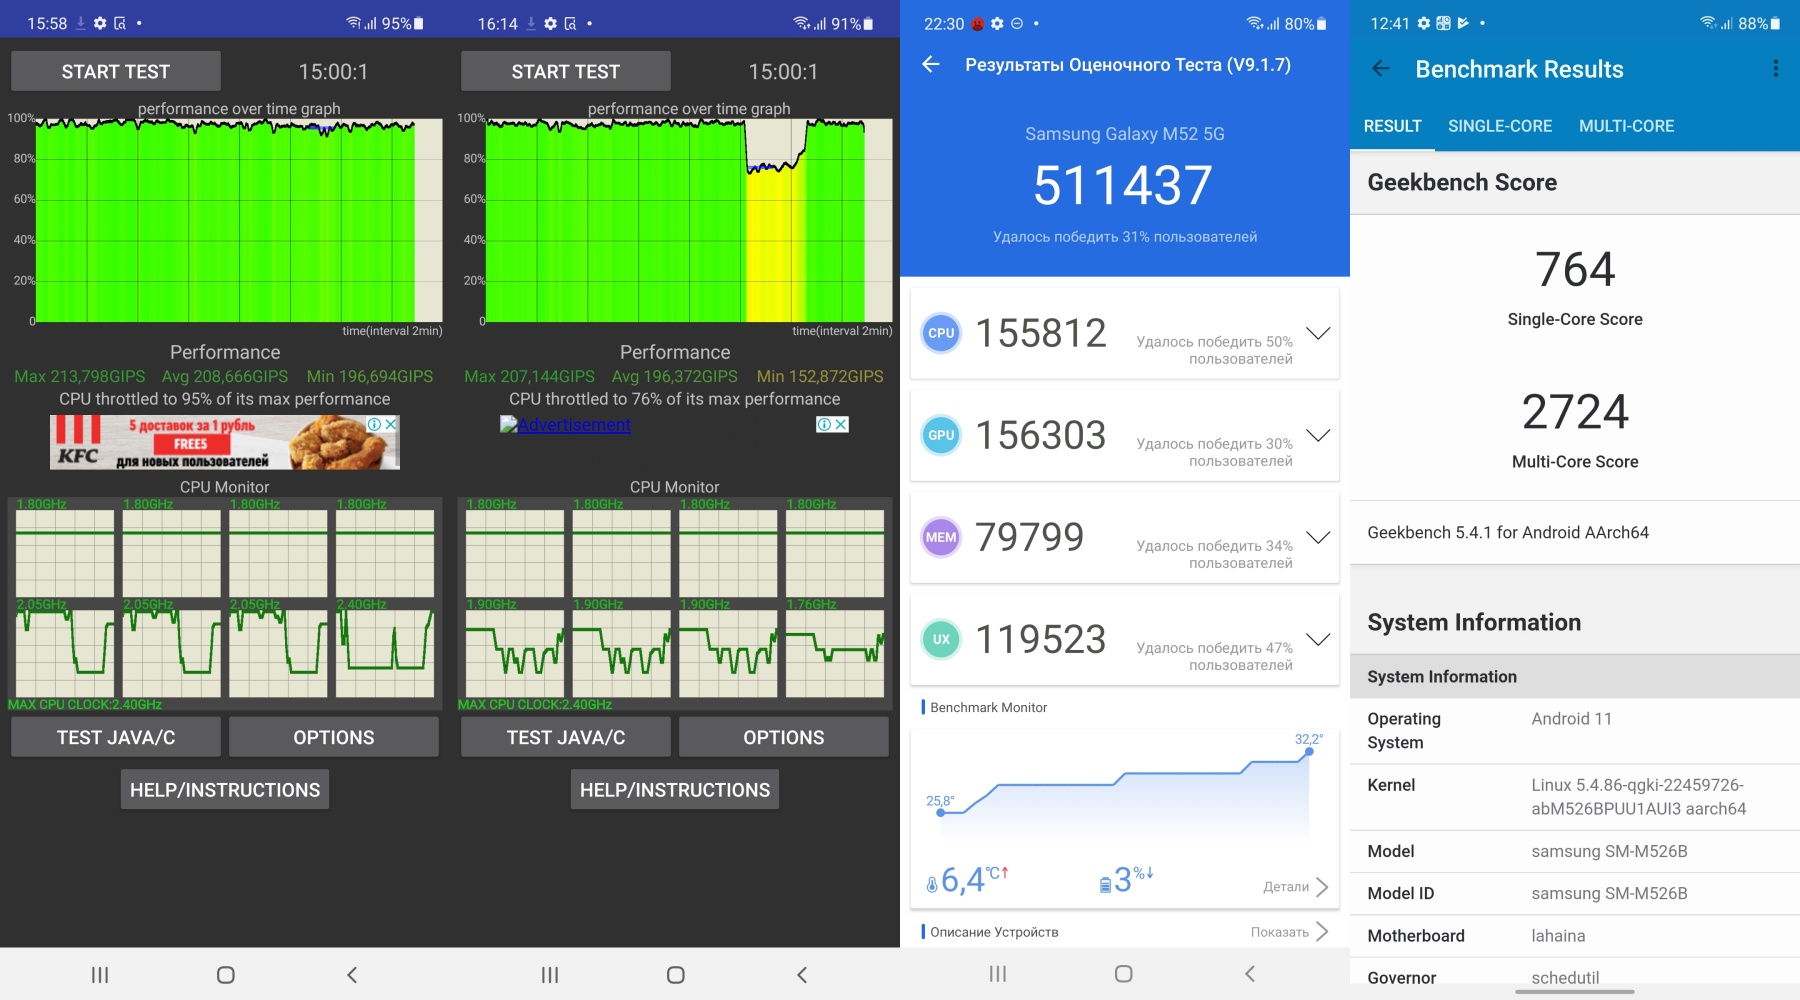Open three-dot overflow menu in Geekbench
1800x1000 pixels.
tap(1775, 68)
